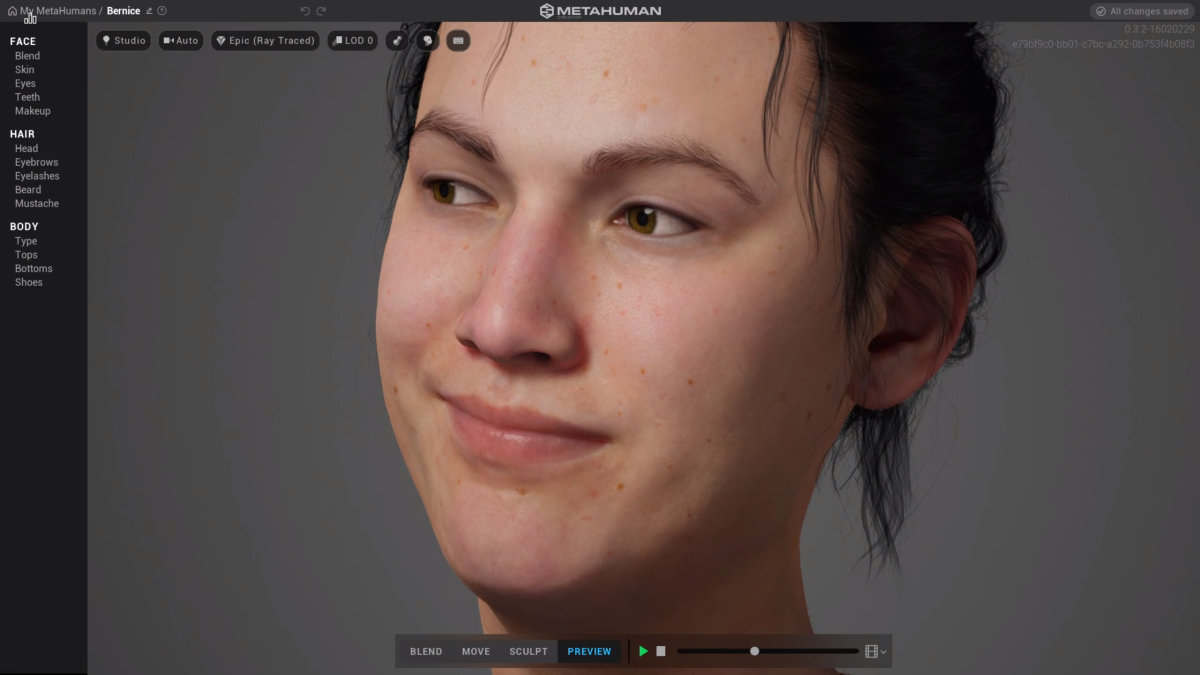Open the animation filmstrip selector dropdown
The height and width of the screenshot is (675, 1200).
click(x=876, y=651)
